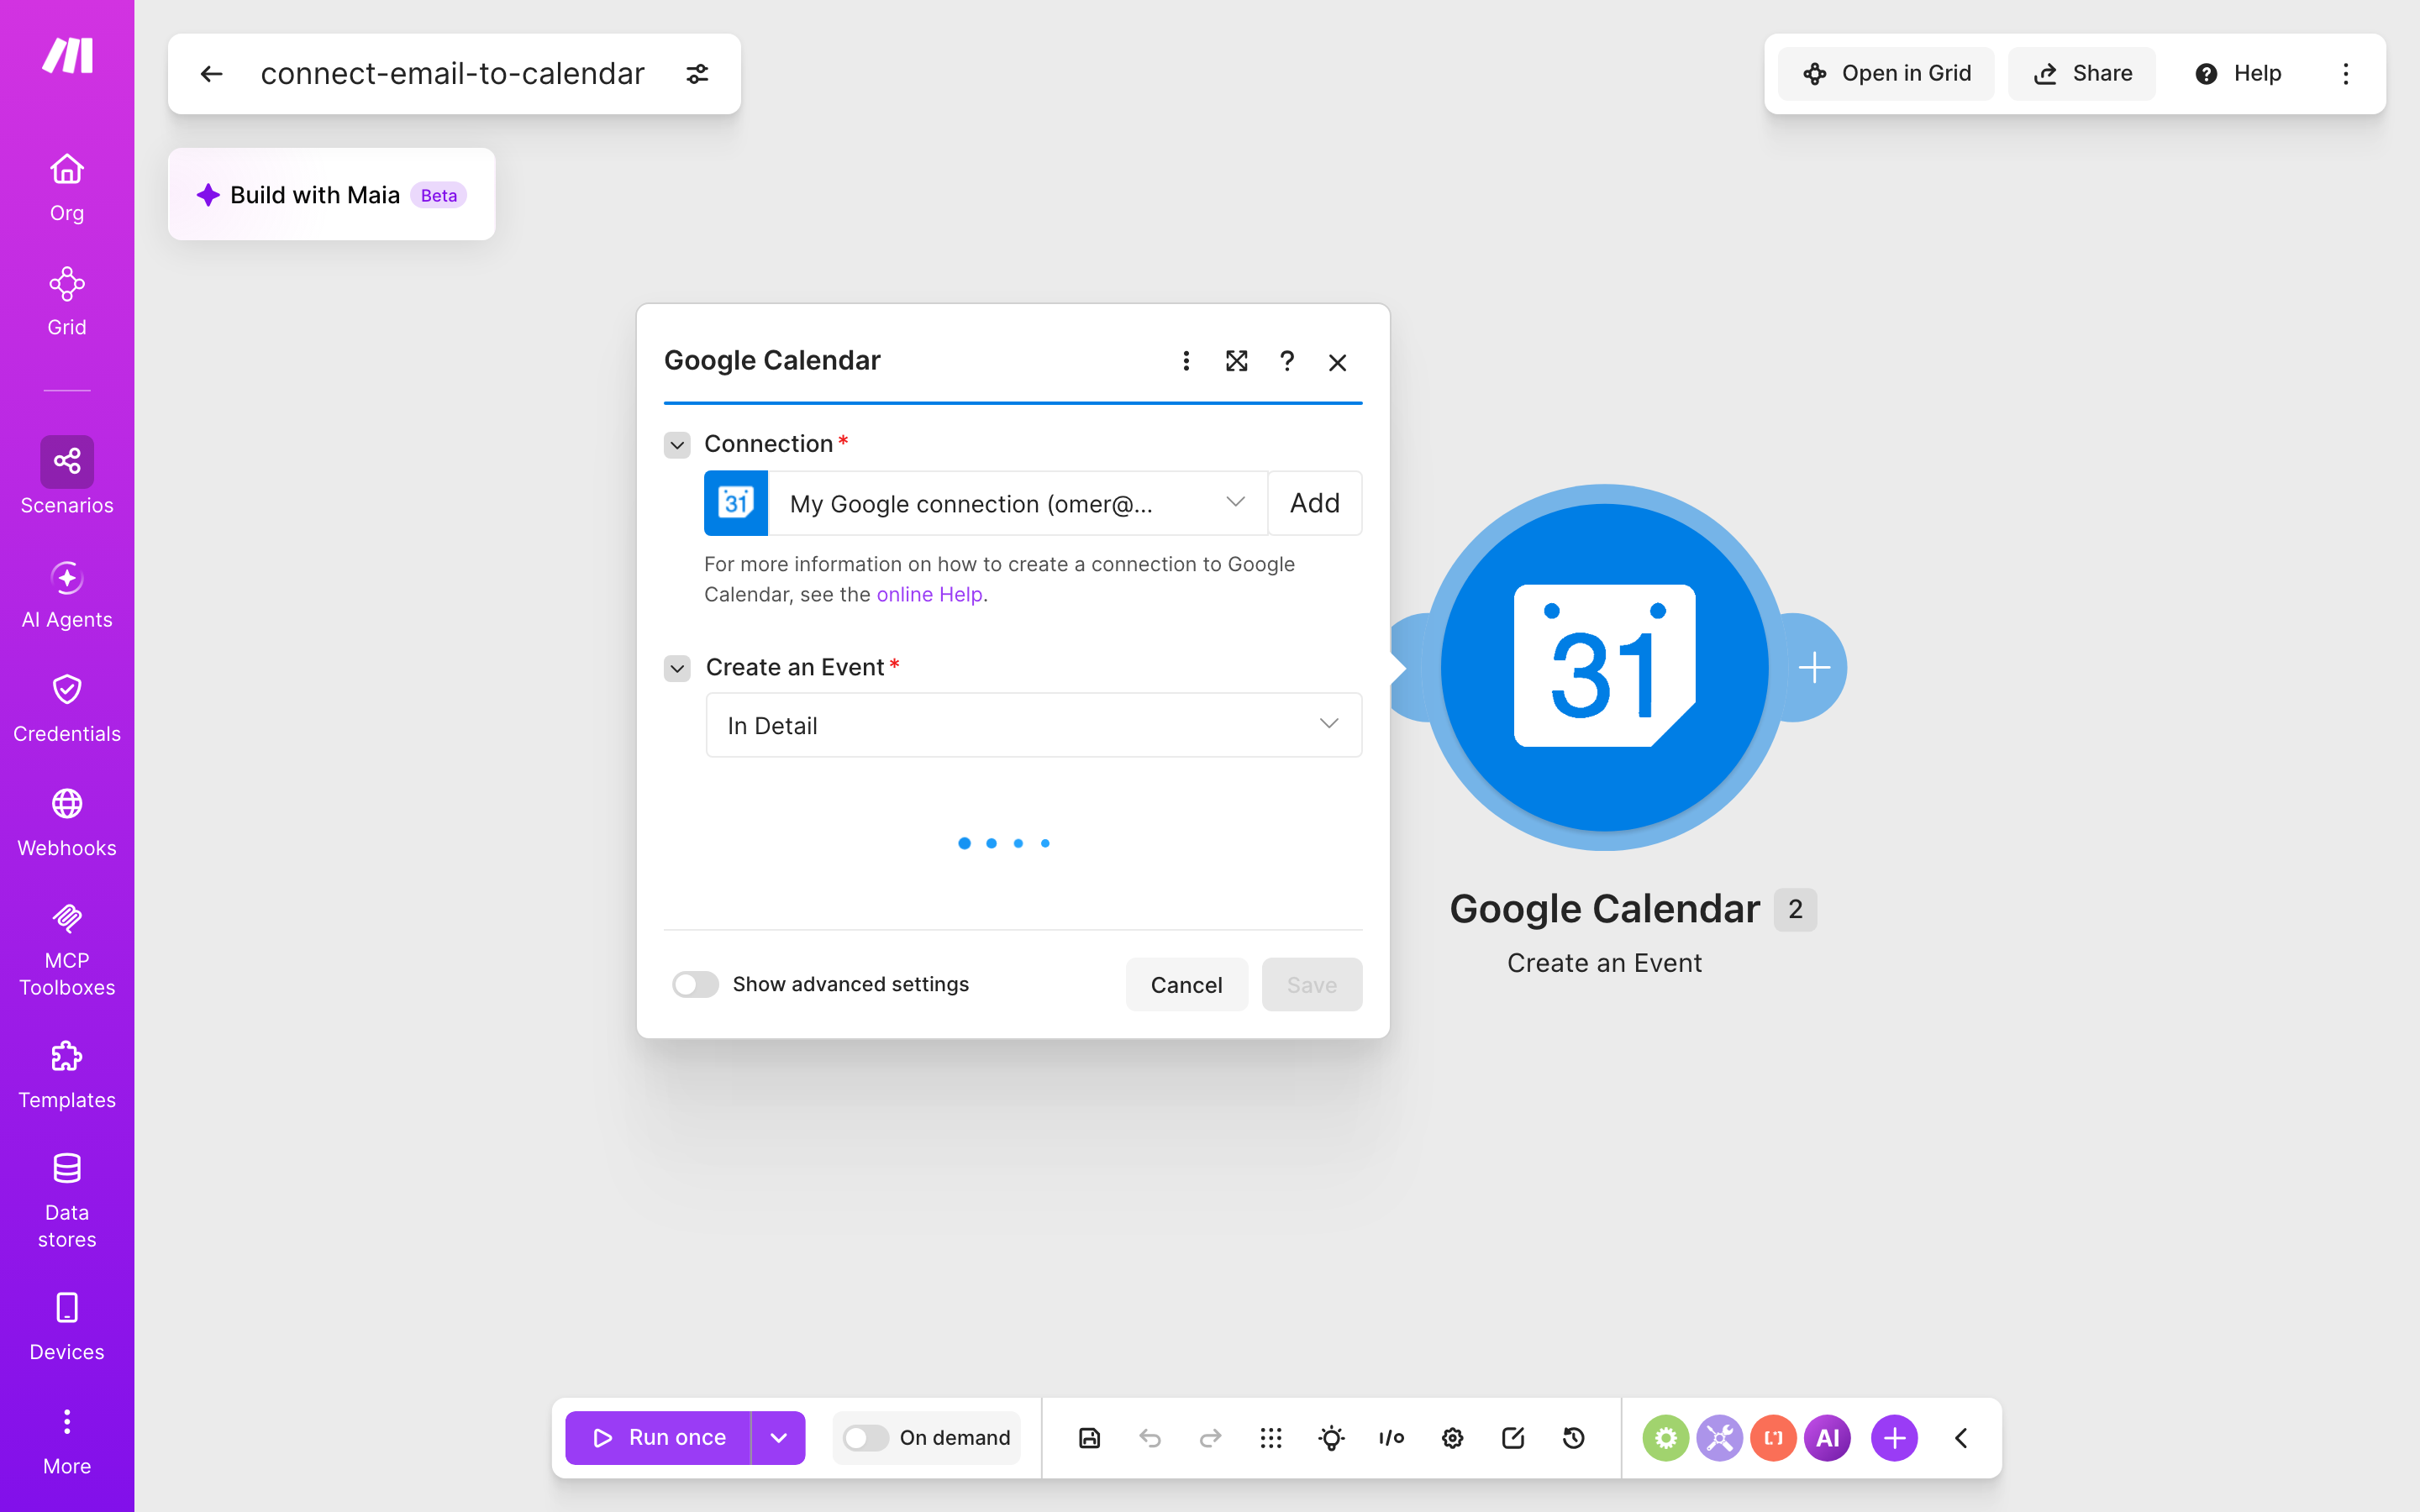2420x1512 pixels.
Task: Open the Run once dropdown arrow
Action: pos(778,1438)
